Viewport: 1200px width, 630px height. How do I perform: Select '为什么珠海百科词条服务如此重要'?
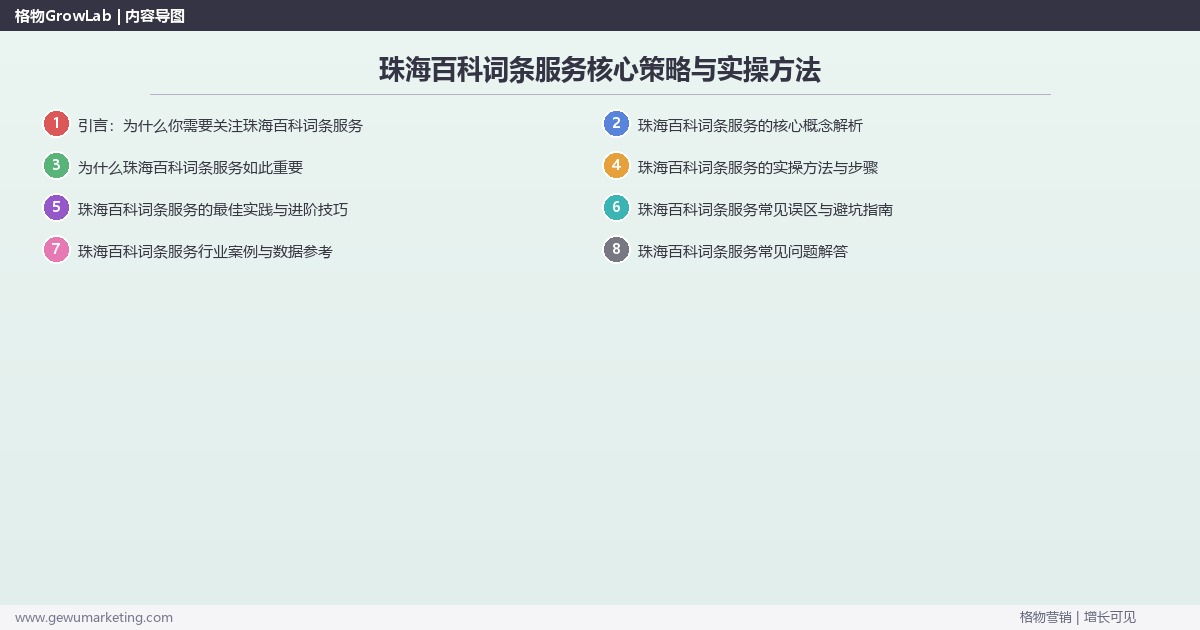coord(190,168)
